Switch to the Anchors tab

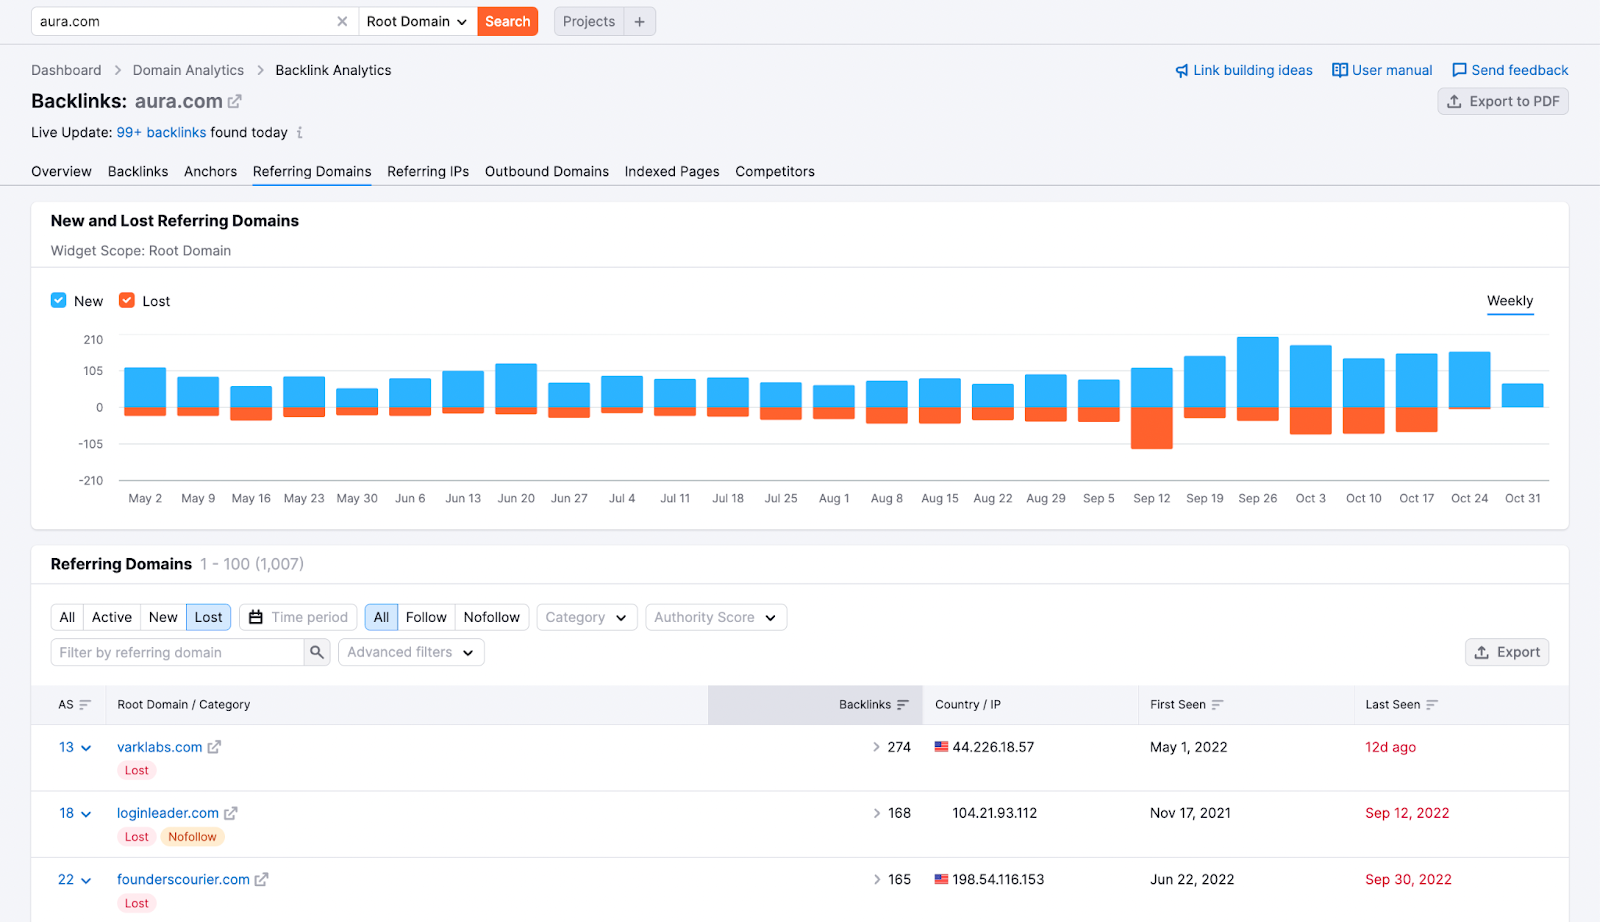[210, 171]
